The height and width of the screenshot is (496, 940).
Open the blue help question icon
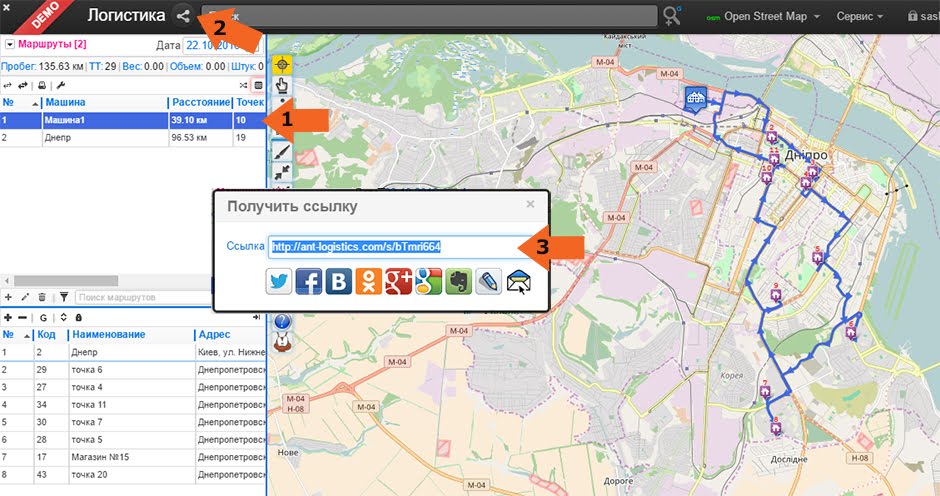282,321
